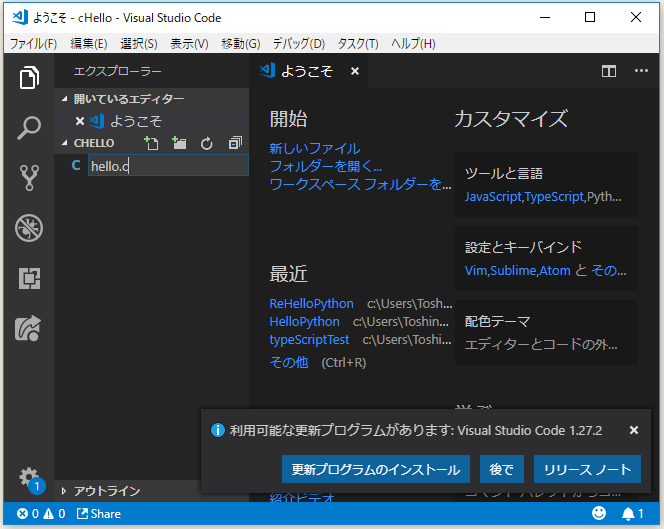Click Share in the status bar
Screen dimensions: 664x529
99,514
